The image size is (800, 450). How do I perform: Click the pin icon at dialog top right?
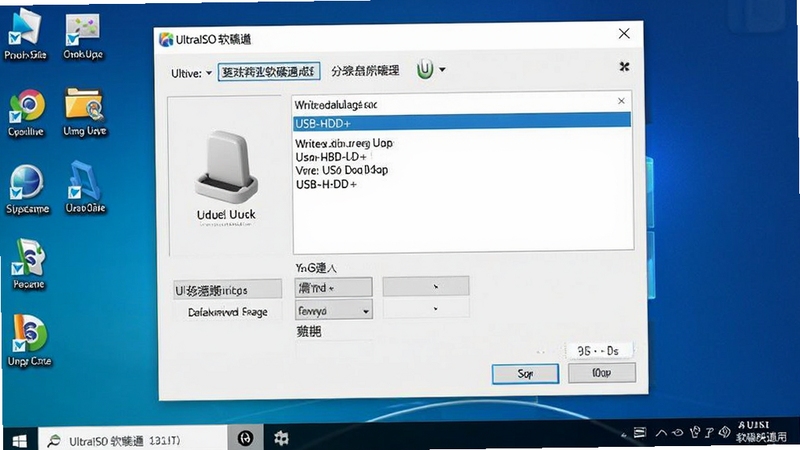624,66
